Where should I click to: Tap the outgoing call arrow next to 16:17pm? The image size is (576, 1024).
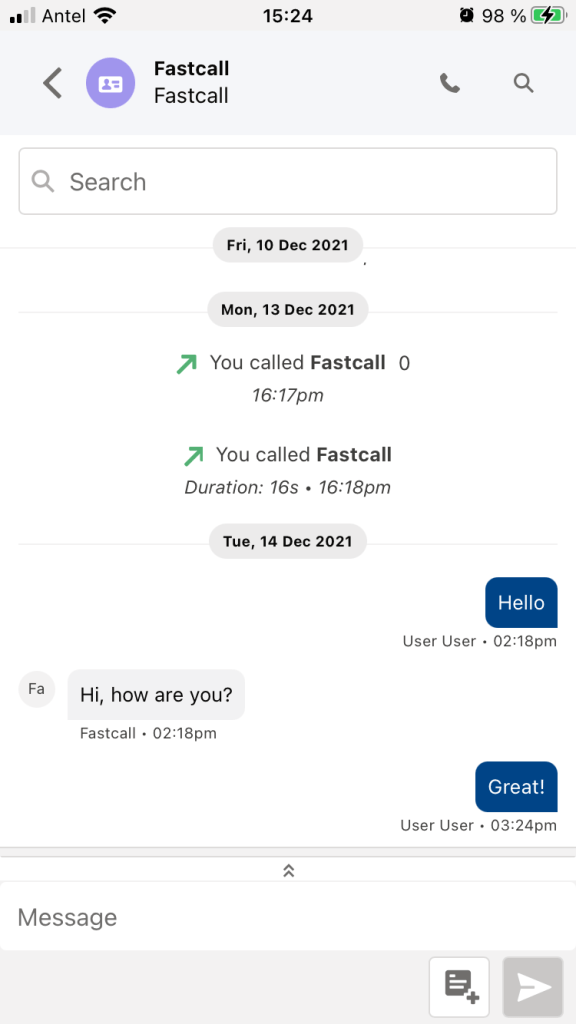[186, 363]
